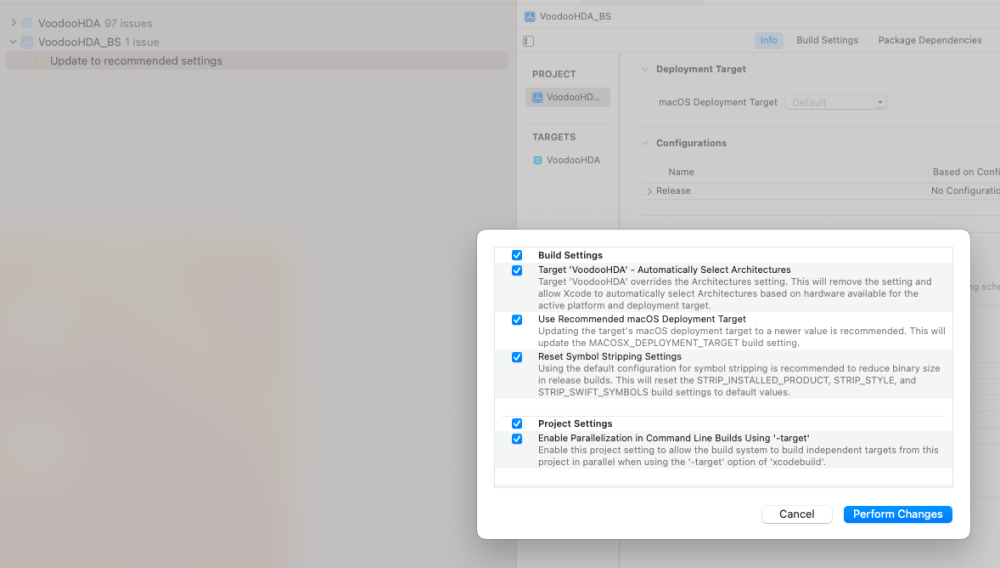Uncheck the Project Settings group checkbox

(517, 423)
